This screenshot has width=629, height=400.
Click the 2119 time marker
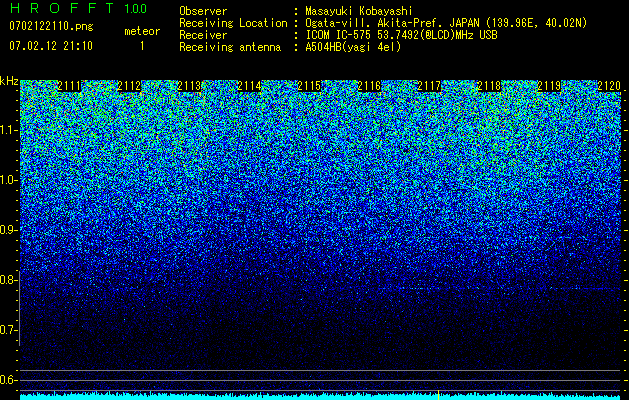[549, 86]
